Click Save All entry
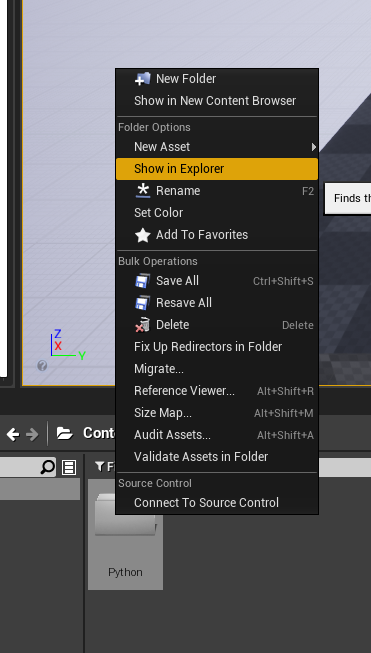This screenshot has height=653, width=371. coord(217,281)
